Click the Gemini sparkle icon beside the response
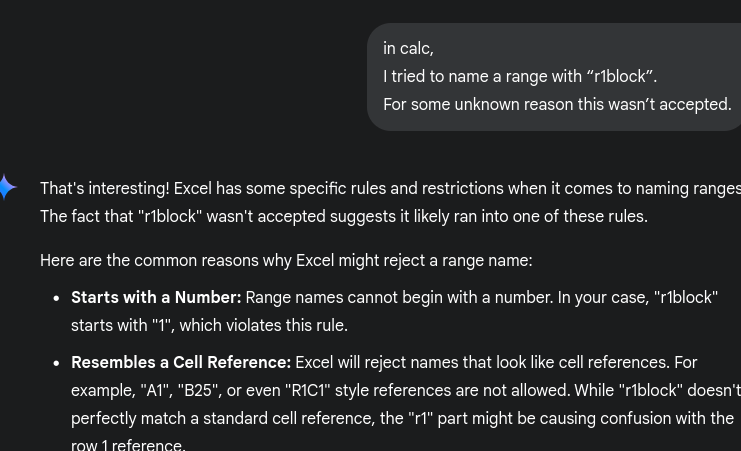 pyautogui.click(x=7, y=187)
